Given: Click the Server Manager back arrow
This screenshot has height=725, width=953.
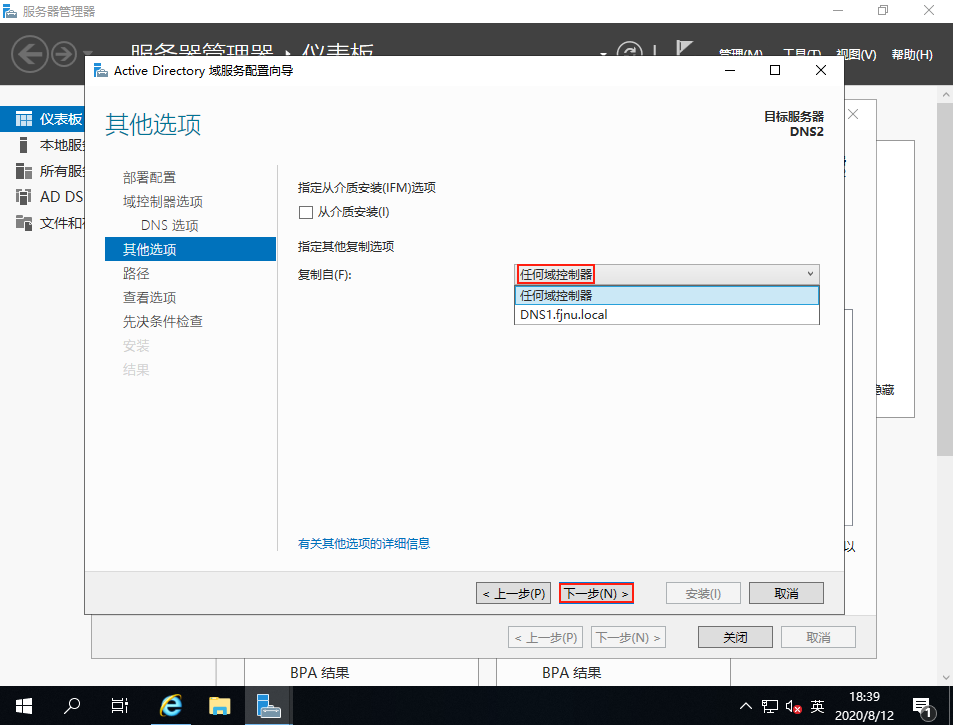Looking at the screenshot, I should (x=29, y=54).
